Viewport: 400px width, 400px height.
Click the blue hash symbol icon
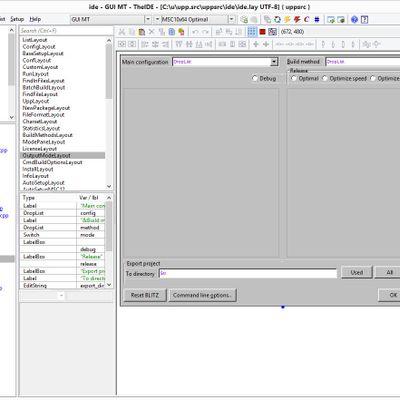317,19
